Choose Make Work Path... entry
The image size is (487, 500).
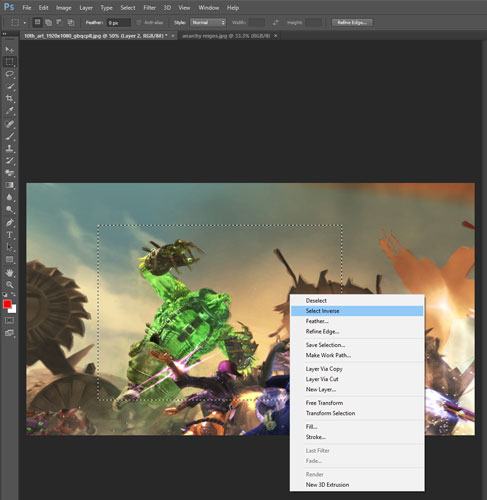[x=357, y=355]
